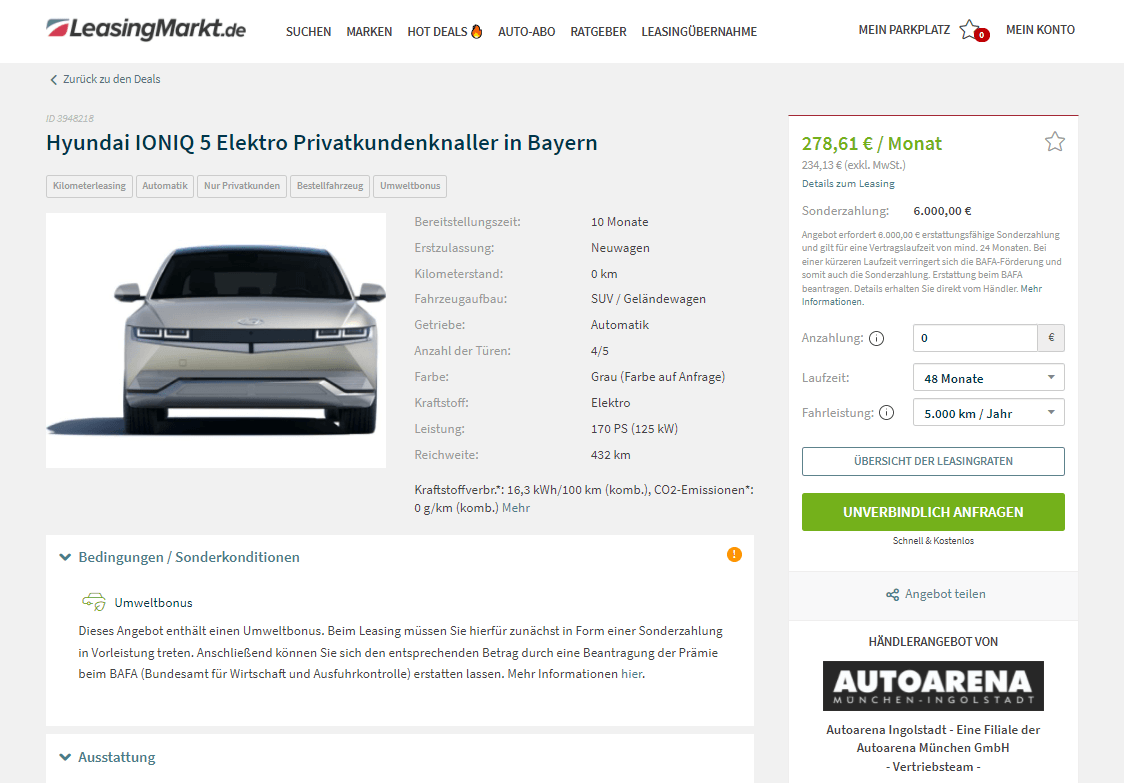Click the Hot Deals flame icon
Viewport: 1124px width, 783px height.
point(477,31)
